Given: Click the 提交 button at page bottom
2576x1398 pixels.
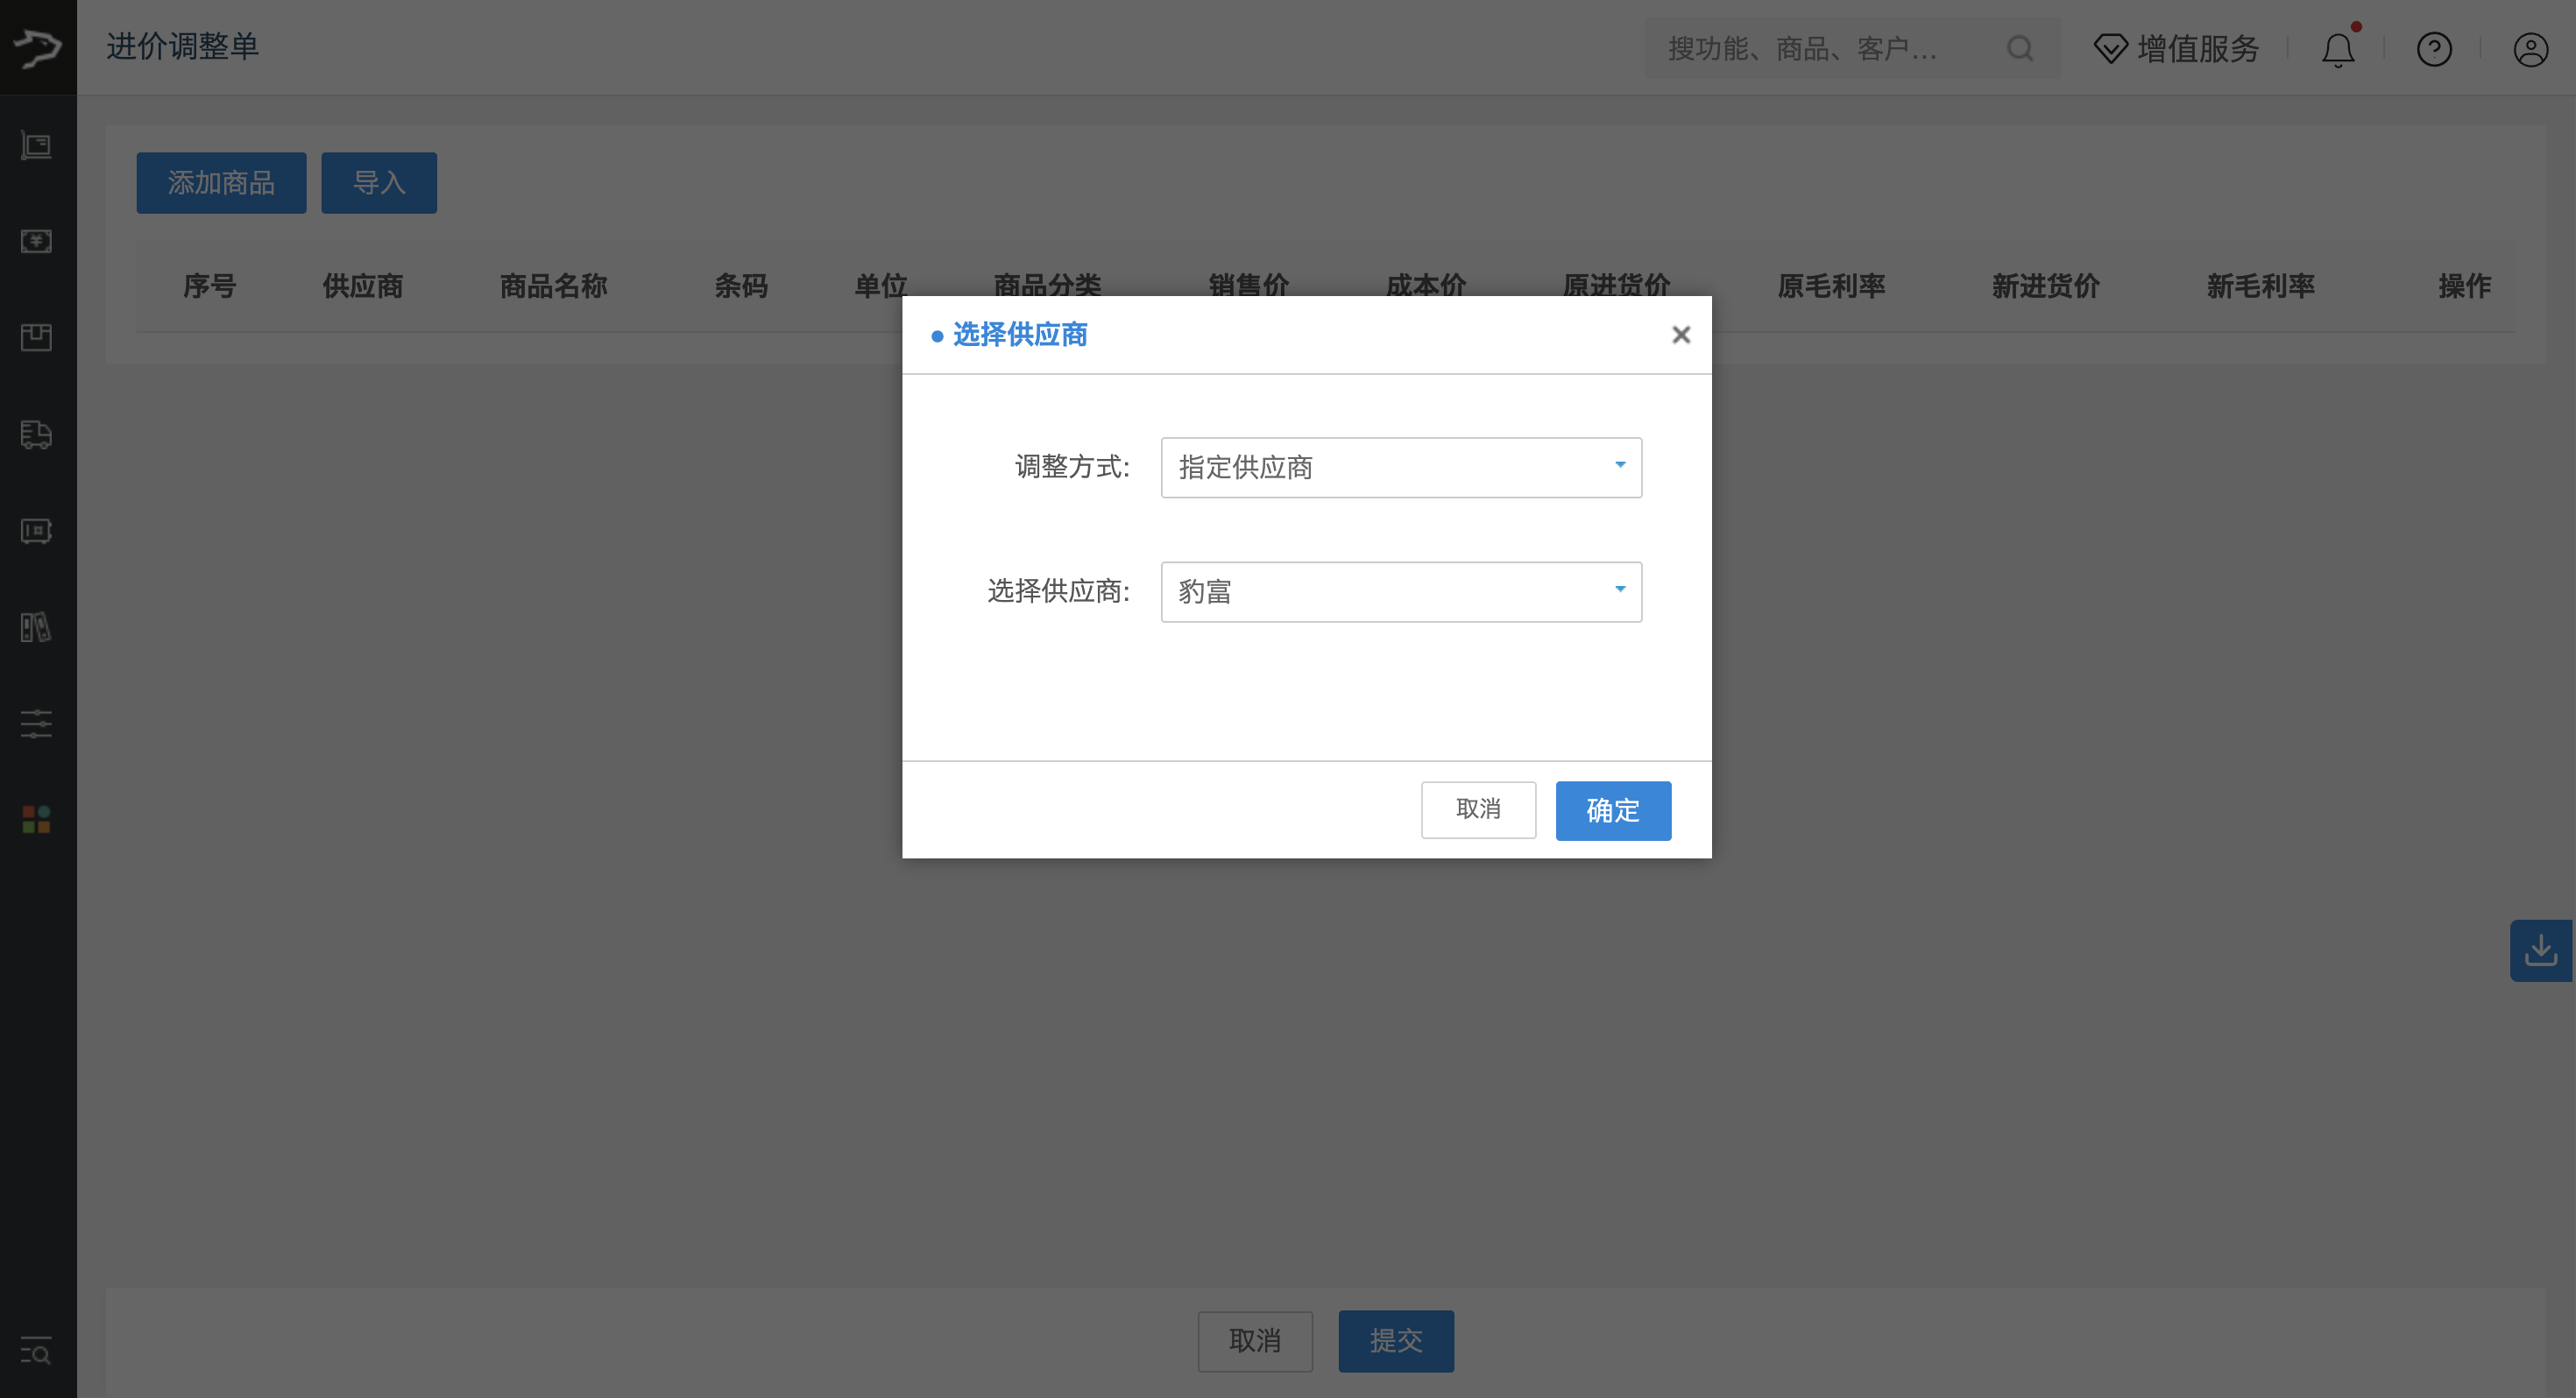Looking at the screenshot, I should coord(1396,1341).
